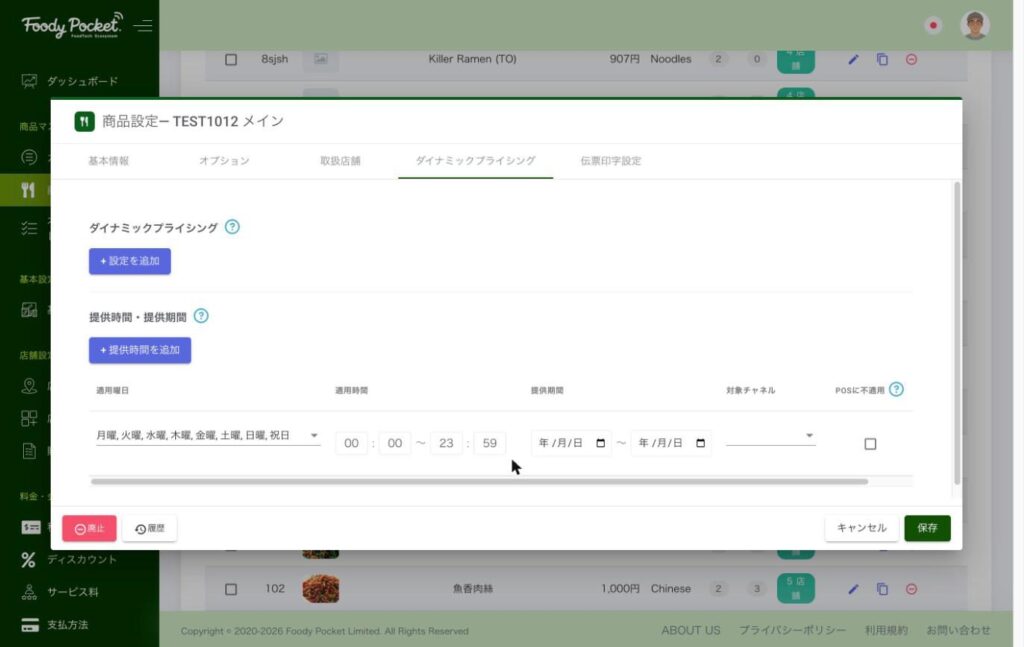The image size is (1024, 647).
Task: Click the start hour field showing 00
Action: tap(351, 443)
